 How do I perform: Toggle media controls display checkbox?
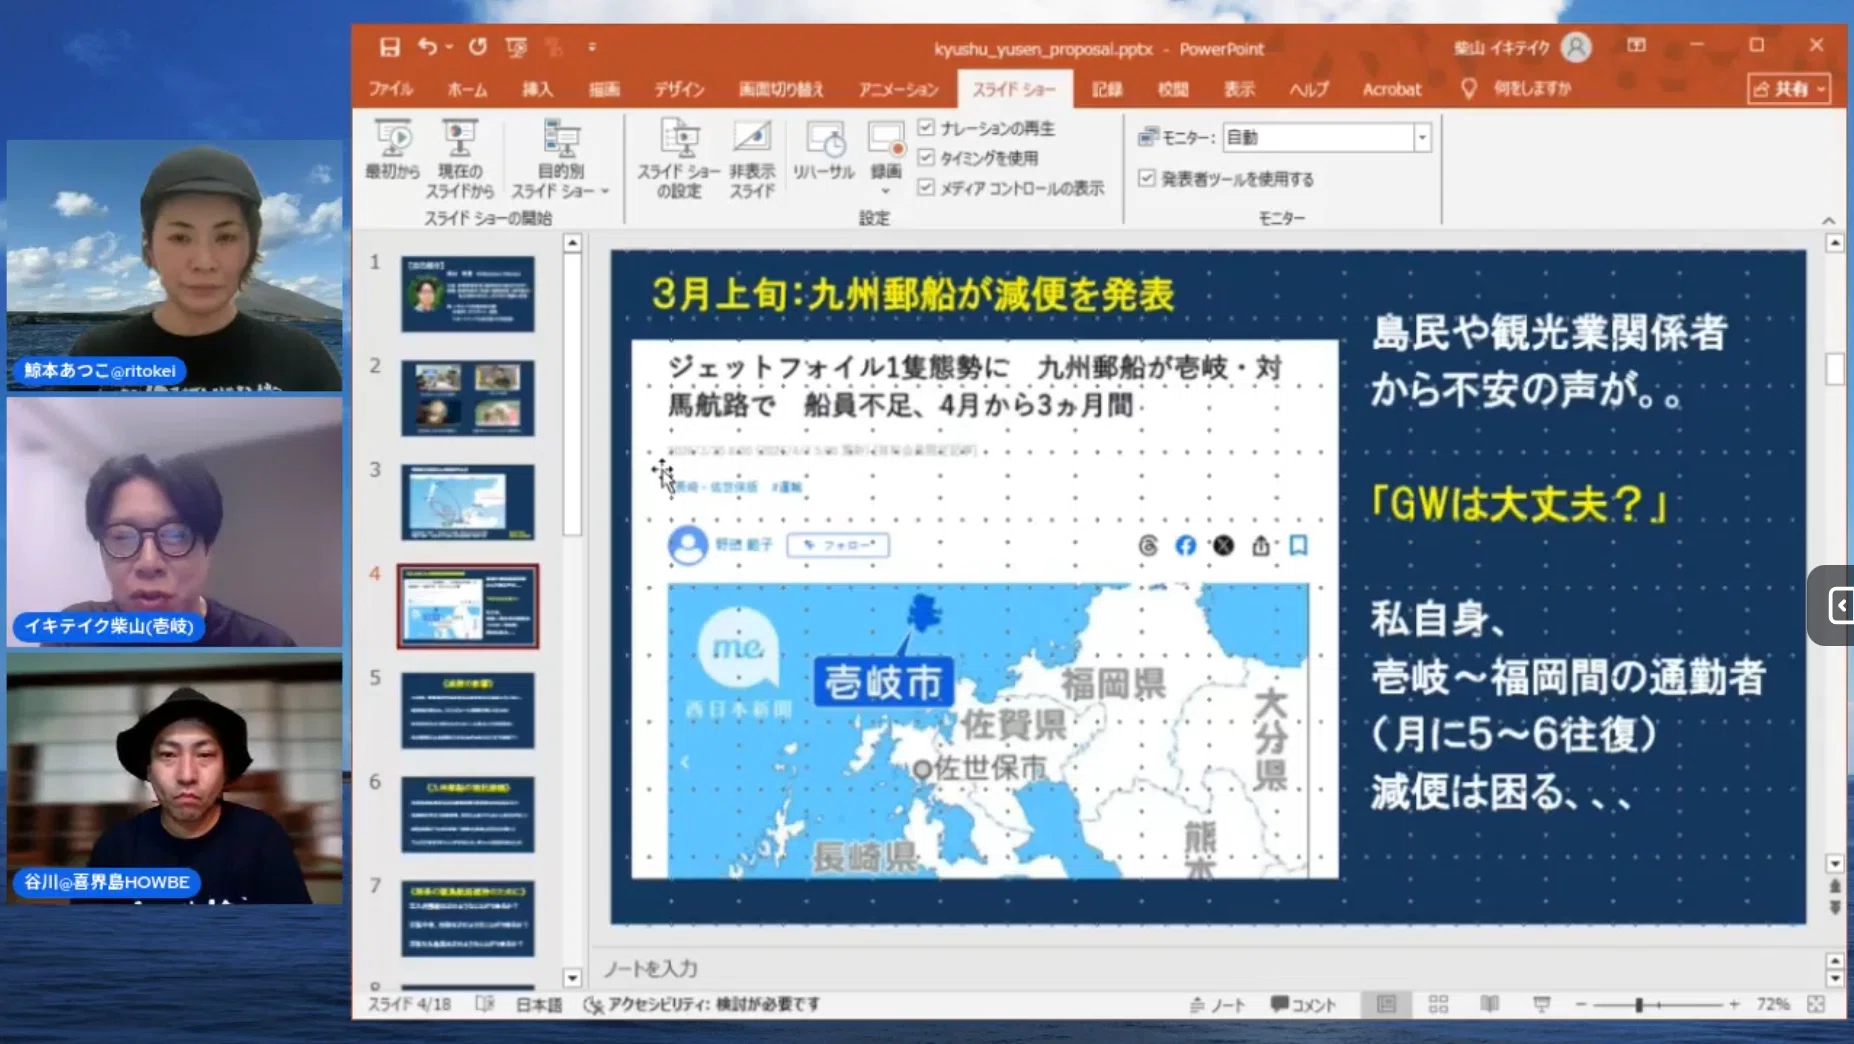(926, 188)
